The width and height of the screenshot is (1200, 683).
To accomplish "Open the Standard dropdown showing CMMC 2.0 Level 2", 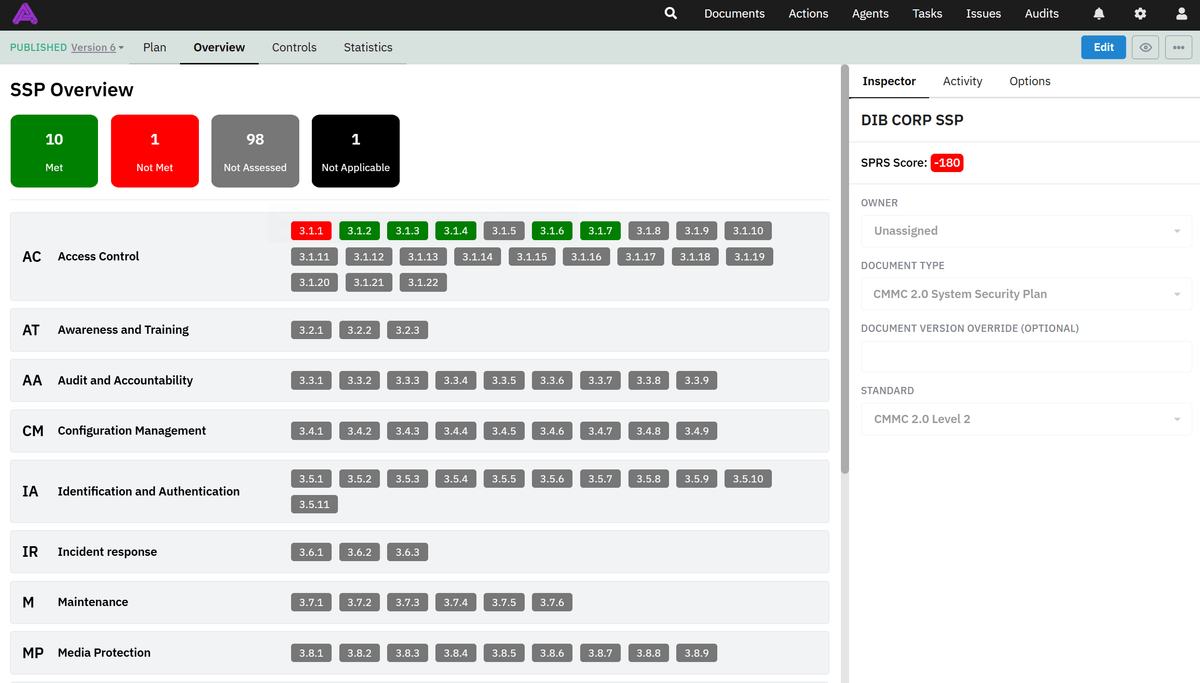I will point(1025,418).
